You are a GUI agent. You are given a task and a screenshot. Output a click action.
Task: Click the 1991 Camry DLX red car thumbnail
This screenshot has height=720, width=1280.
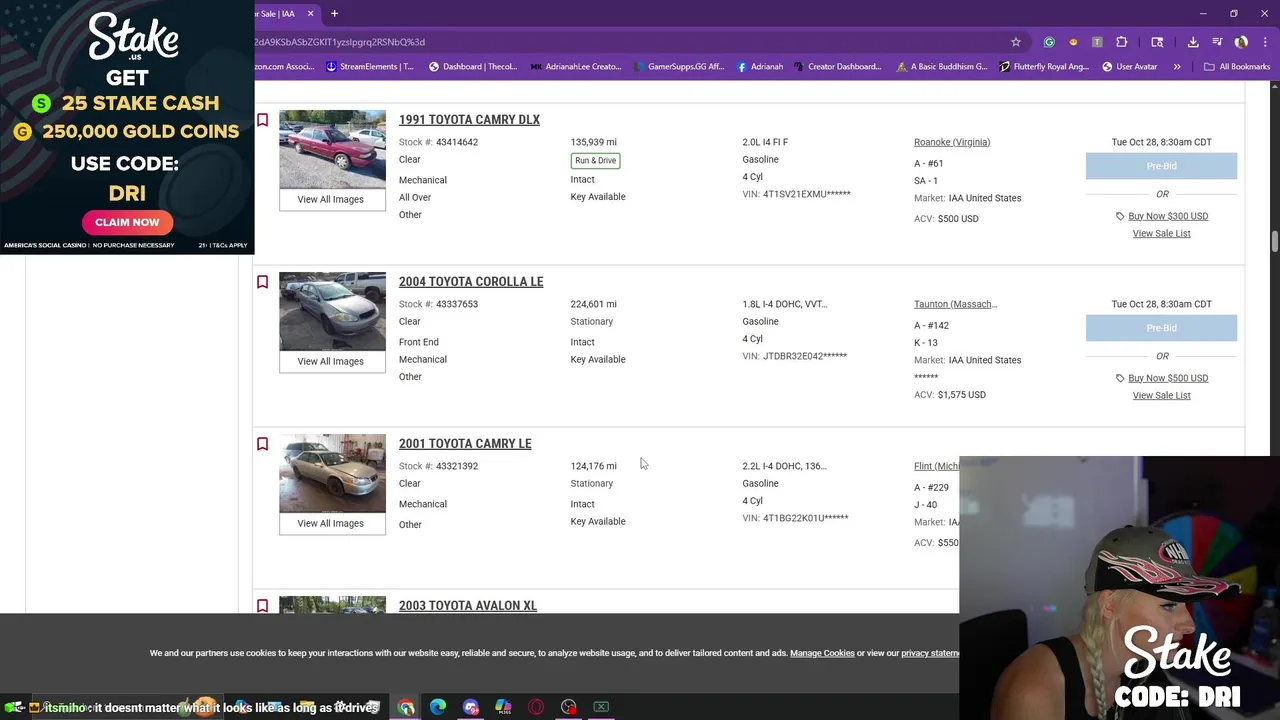click(x=332, y=149)
